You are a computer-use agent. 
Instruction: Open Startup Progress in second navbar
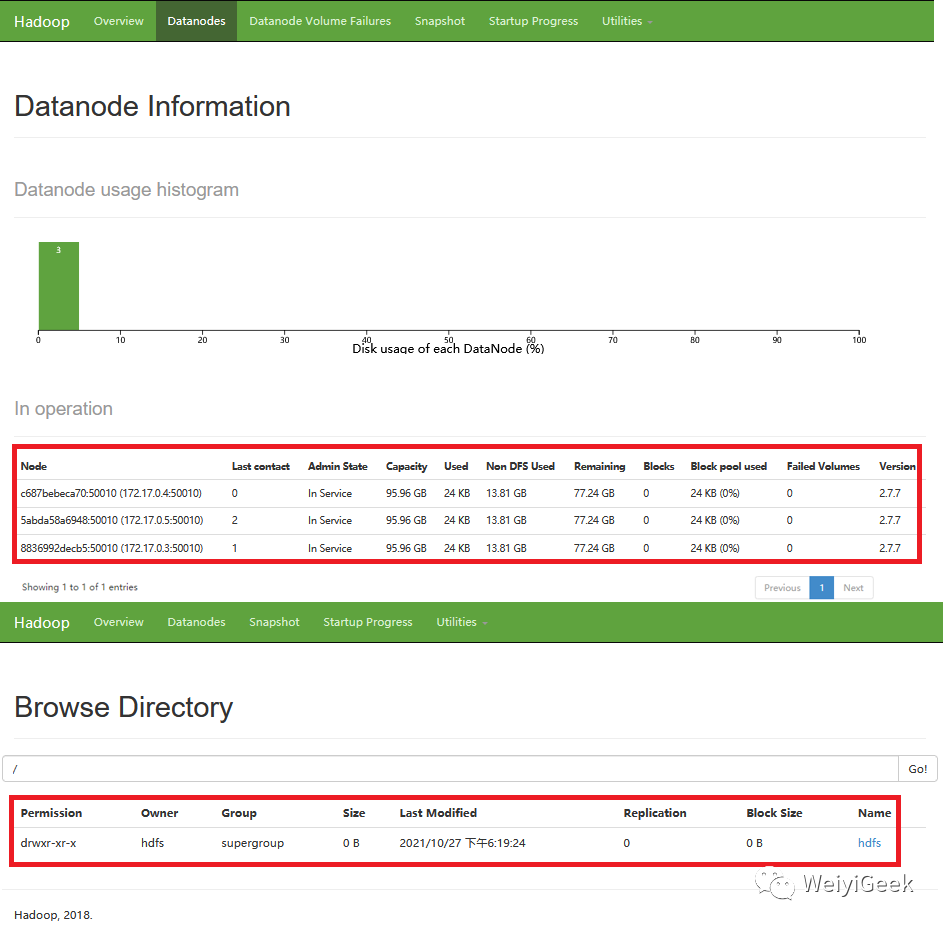click(x=368, y=622)
